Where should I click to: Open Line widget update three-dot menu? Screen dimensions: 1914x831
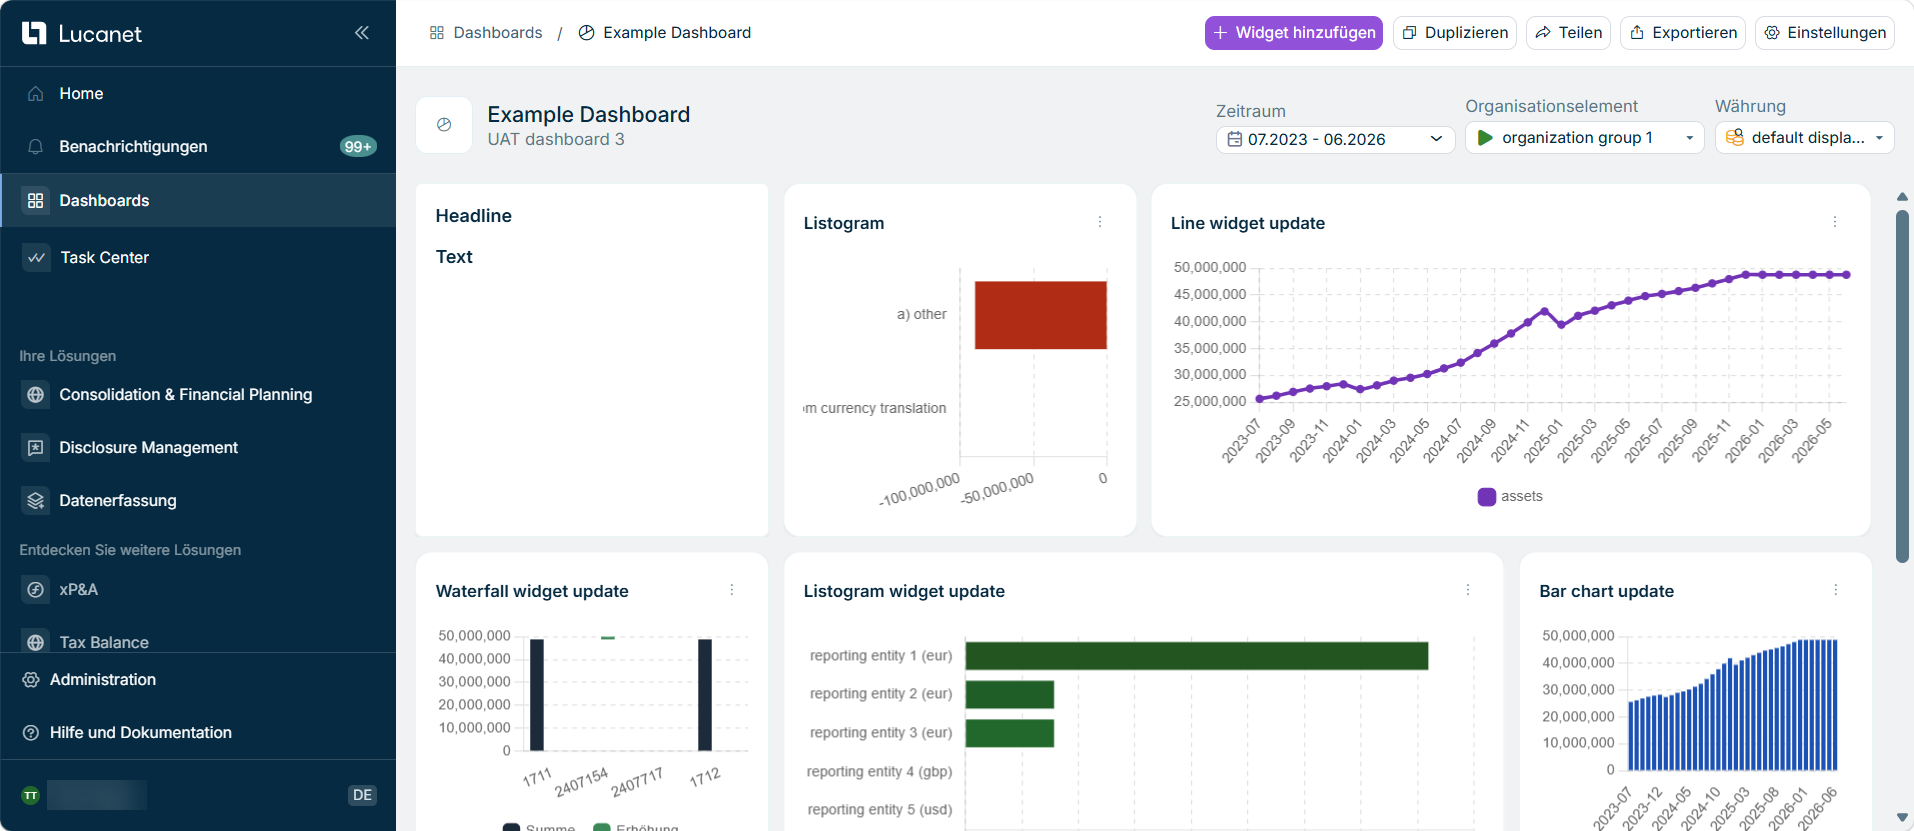coord(1835,222)
